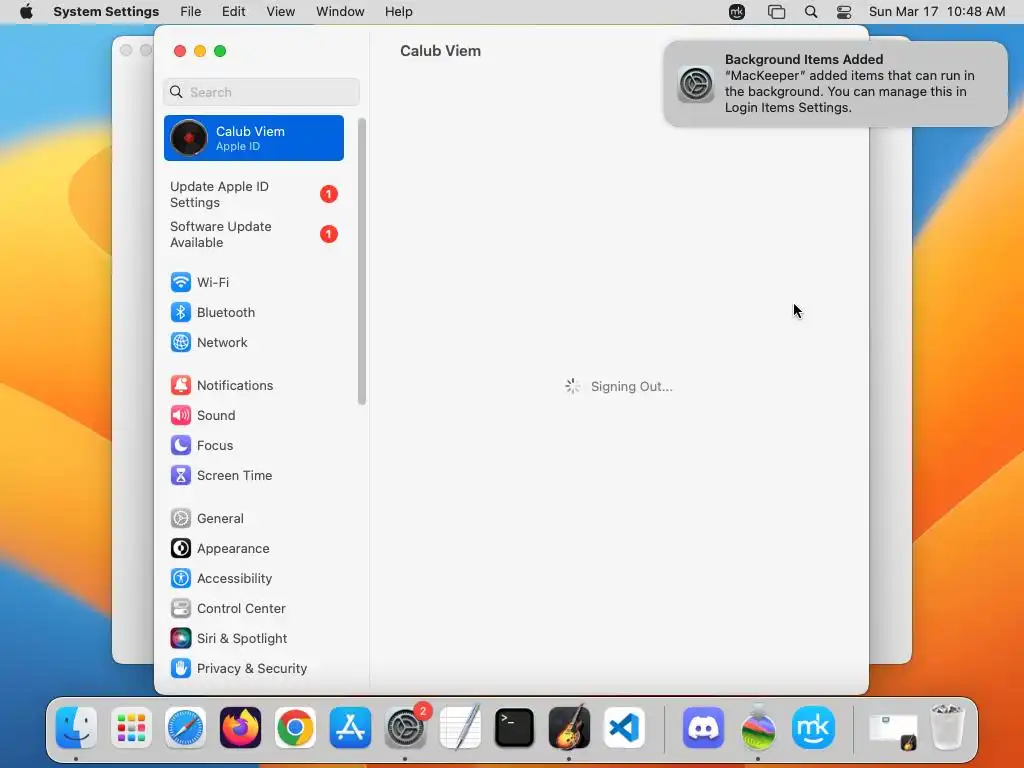Open Control Center from the menu bar

[844, 12]
